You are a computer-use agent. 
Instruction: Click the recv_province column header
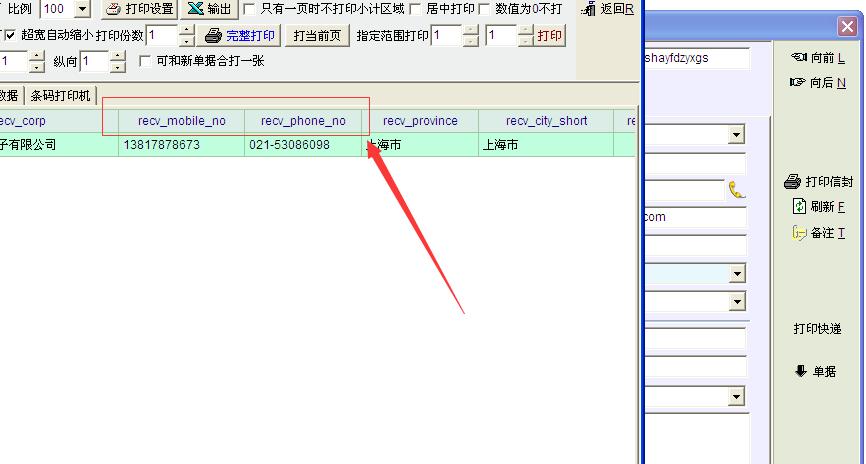pos(420,121)
